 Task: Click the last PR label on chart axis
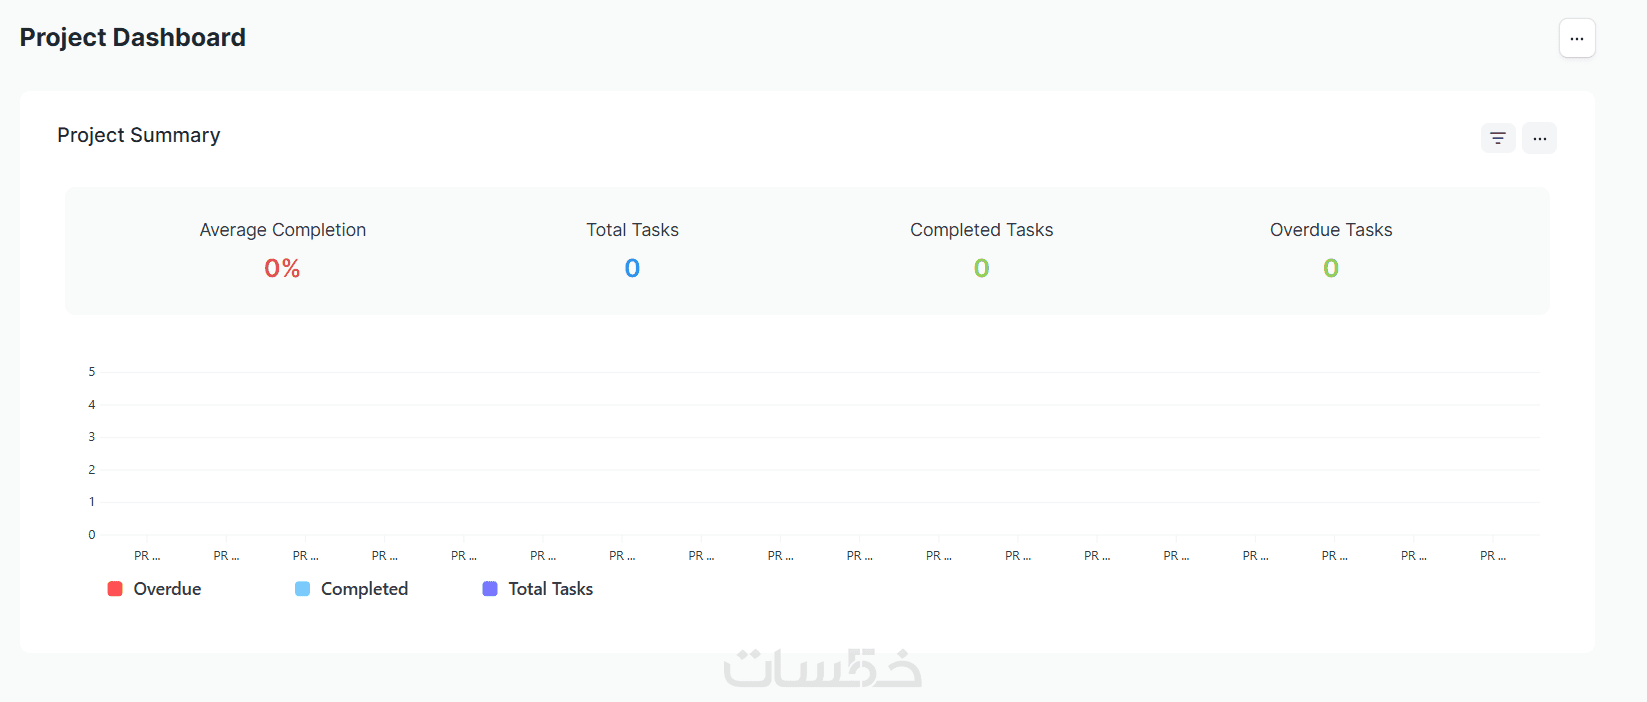pyautogui.click(x=1492, y=556)
